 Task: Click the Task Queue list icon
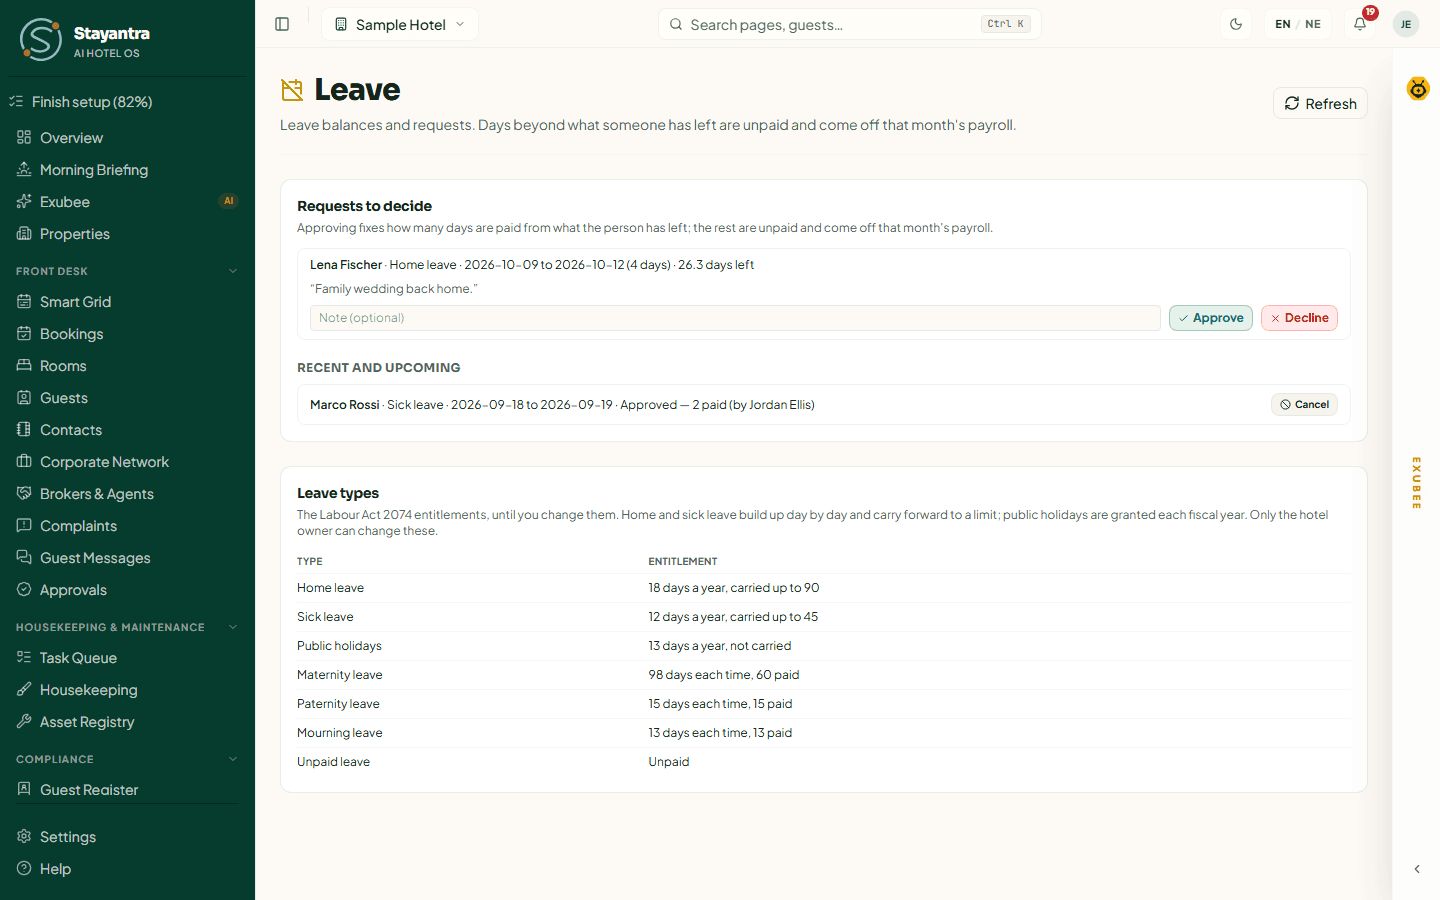[x=24, y=658]
